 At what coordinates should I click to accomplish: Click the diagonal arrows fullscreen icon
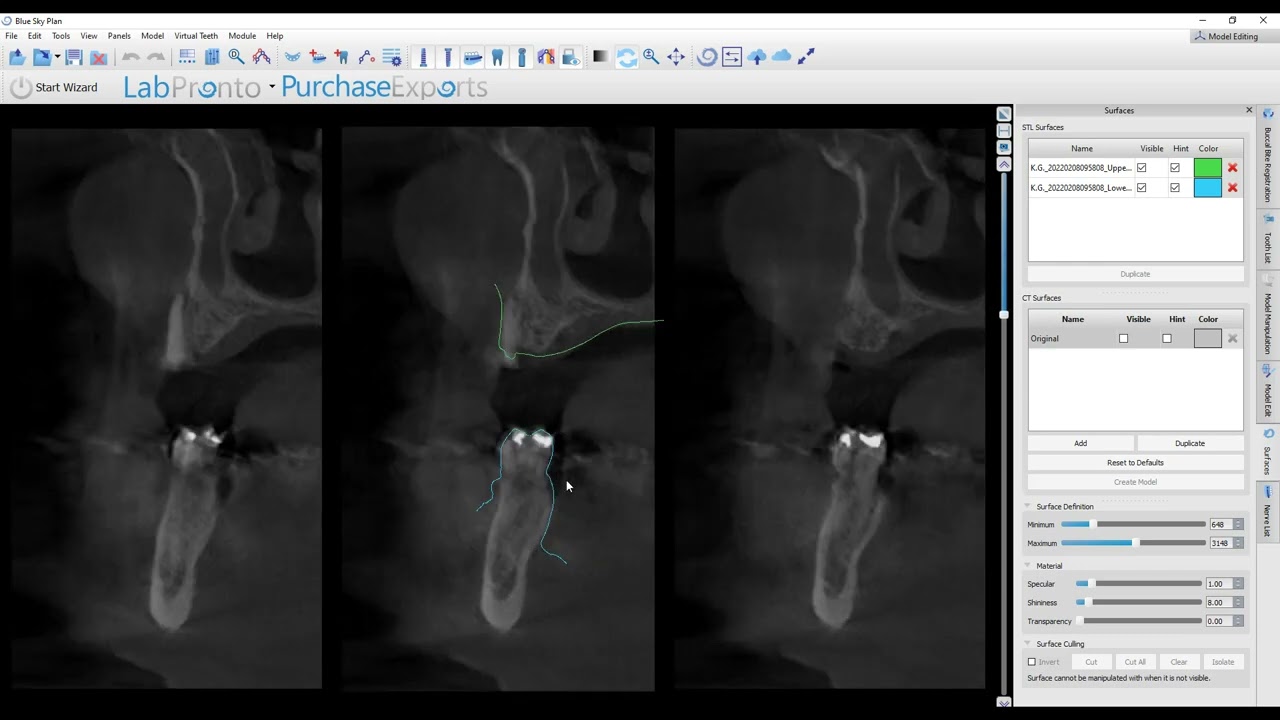tap(806, 57)
